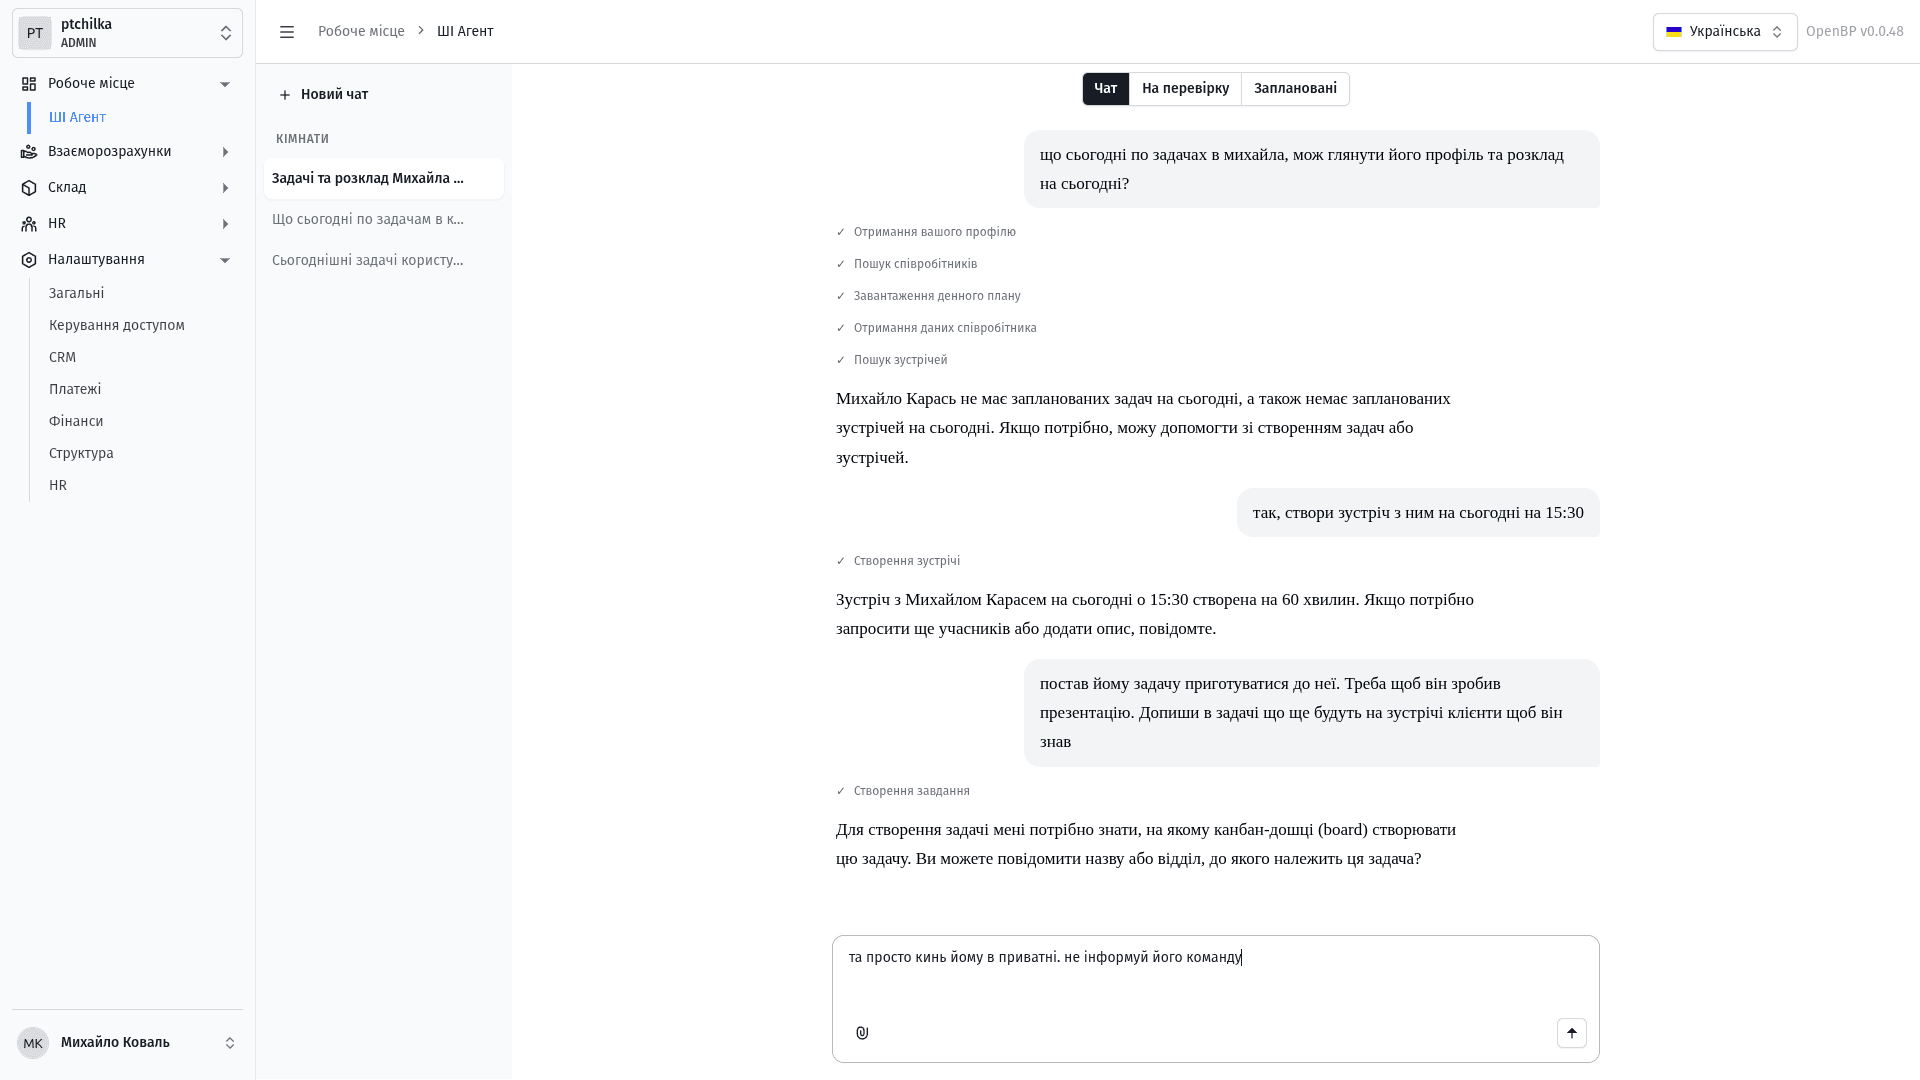Expand the Взаєморозрахунки section arrow
Screen dimensions: 1920x1080
[x=225, y=152]
